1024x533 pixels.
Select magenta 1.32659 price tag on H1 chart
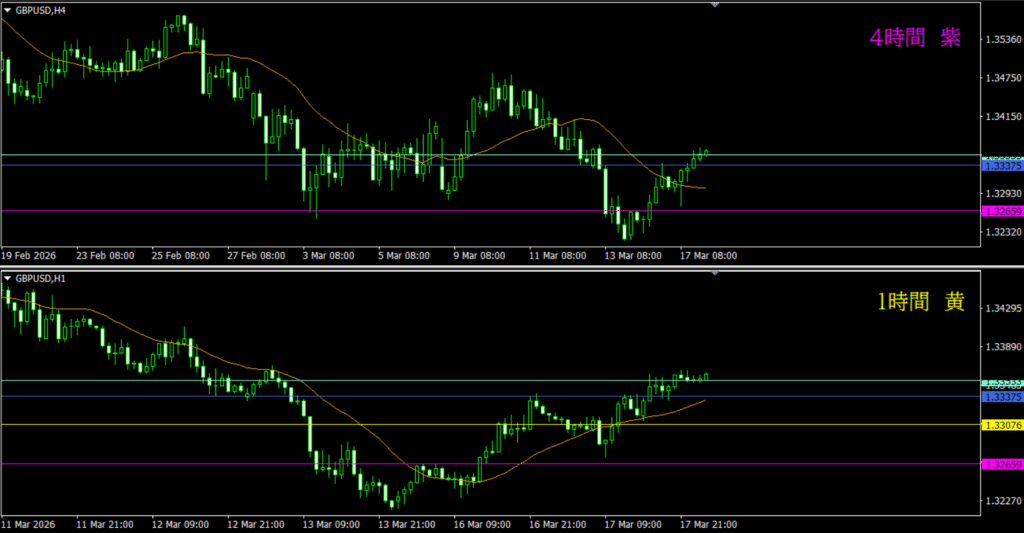1002,464
